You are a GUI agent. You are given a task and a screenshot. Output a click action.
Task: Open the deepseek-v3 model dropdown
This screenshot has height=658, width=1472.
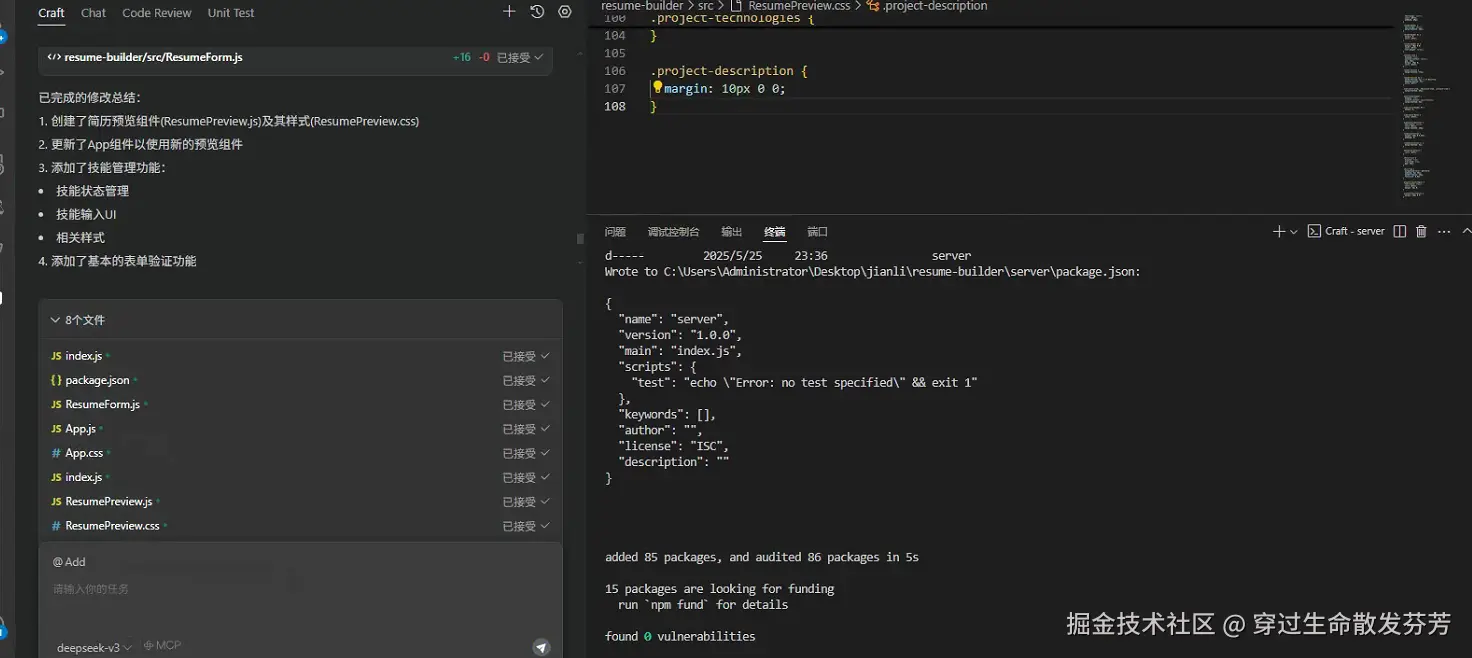94,647
